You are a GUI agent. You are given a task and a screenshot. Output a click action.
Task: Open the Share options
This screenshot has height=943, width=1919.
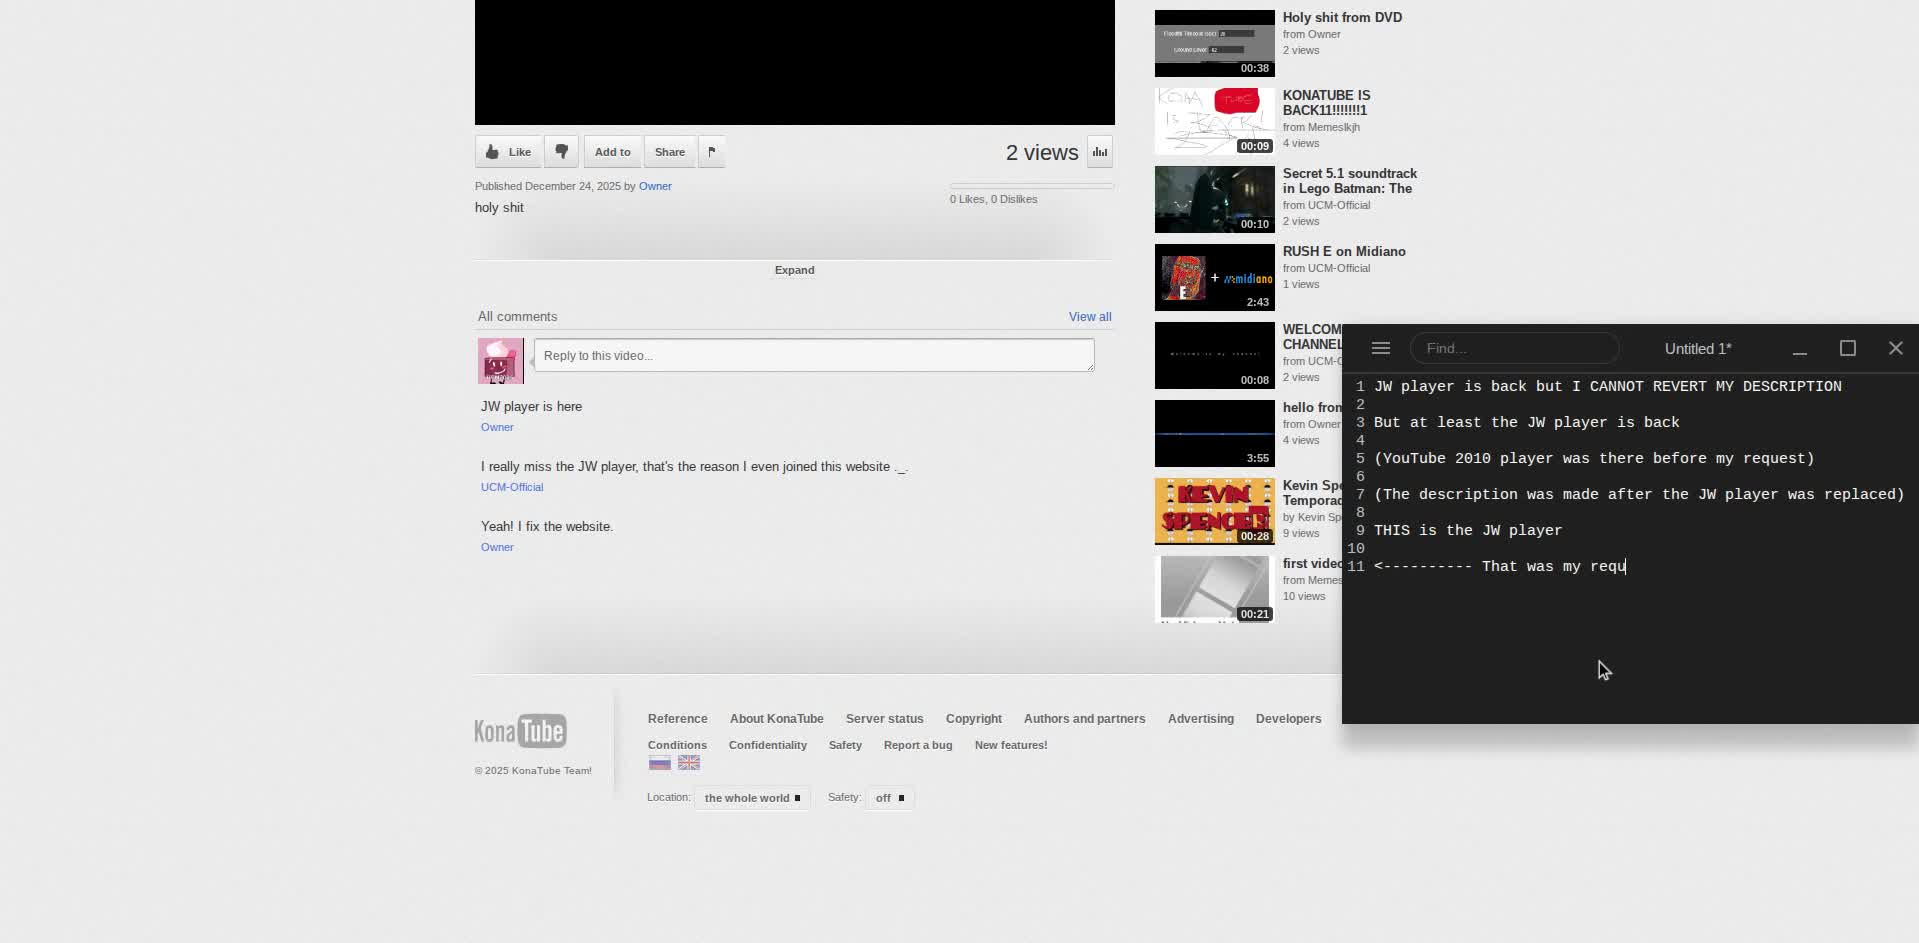click(669, 152)
